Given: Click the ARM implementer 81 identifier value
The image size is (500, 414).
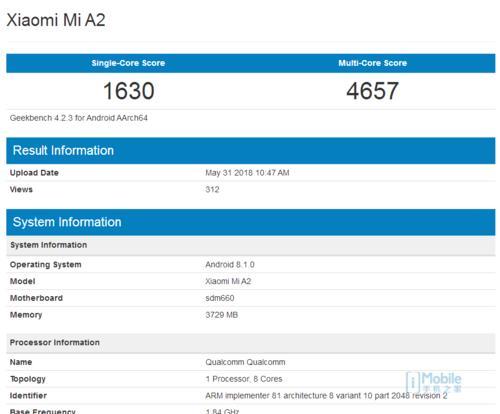Looking at the screenshot, I should click(x=326, y=396).
